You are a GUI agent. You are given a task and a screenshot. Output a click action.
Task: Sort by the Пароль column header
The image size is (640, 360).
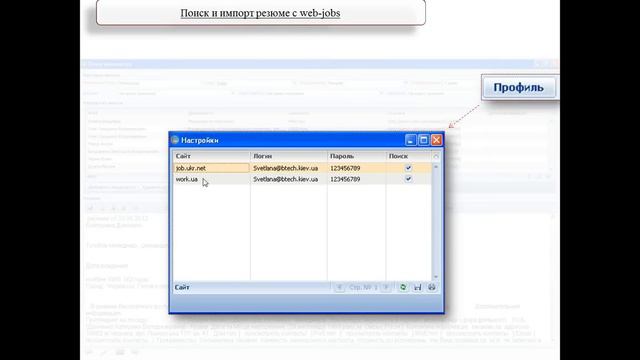click(x=357, y=156)
